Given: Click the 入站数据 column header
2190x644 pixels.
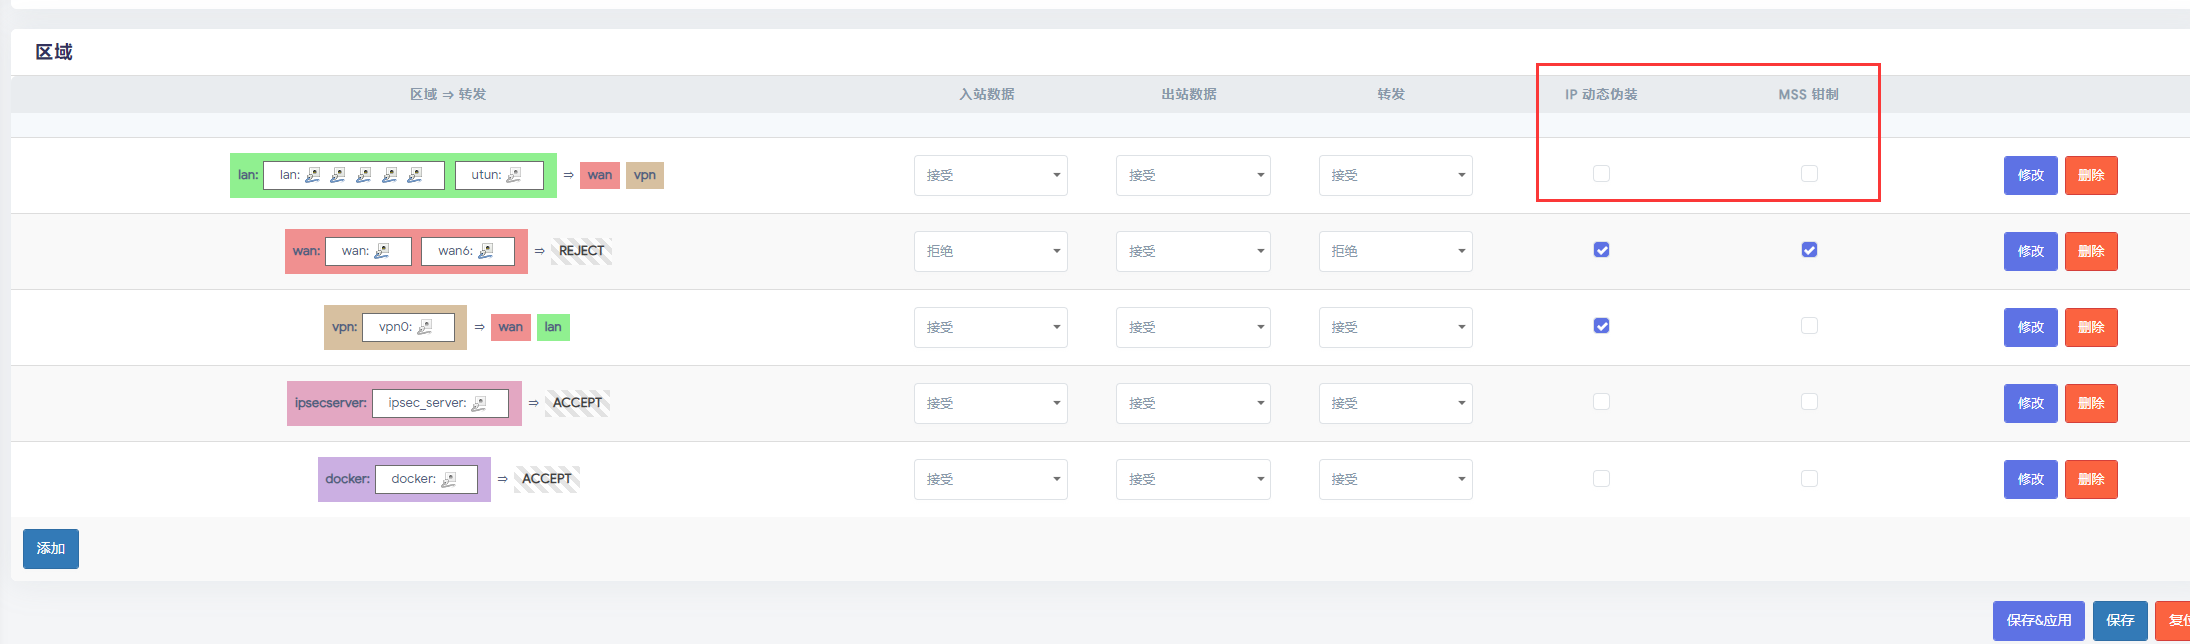Looking at the screenshot, I should 987,94.
